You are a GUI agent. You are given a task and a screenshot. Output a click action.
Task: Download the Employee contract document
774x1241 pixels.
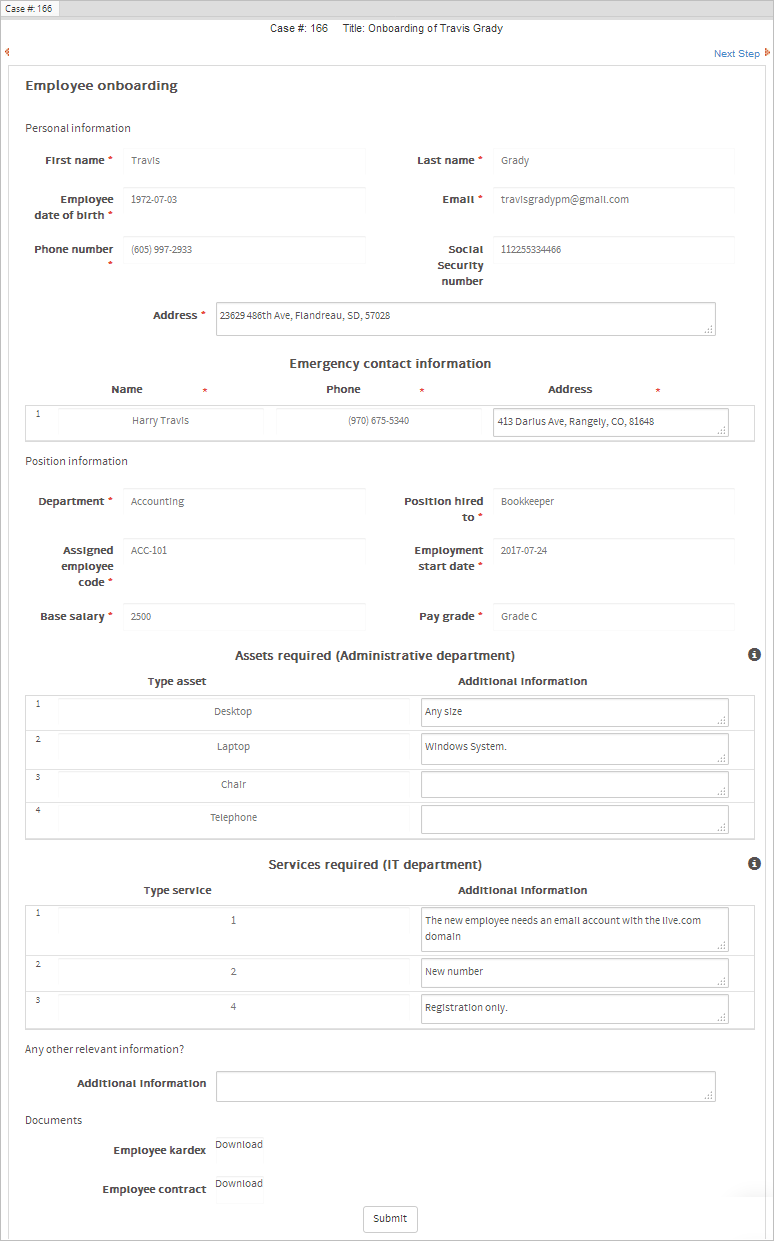click(238, 1184)
